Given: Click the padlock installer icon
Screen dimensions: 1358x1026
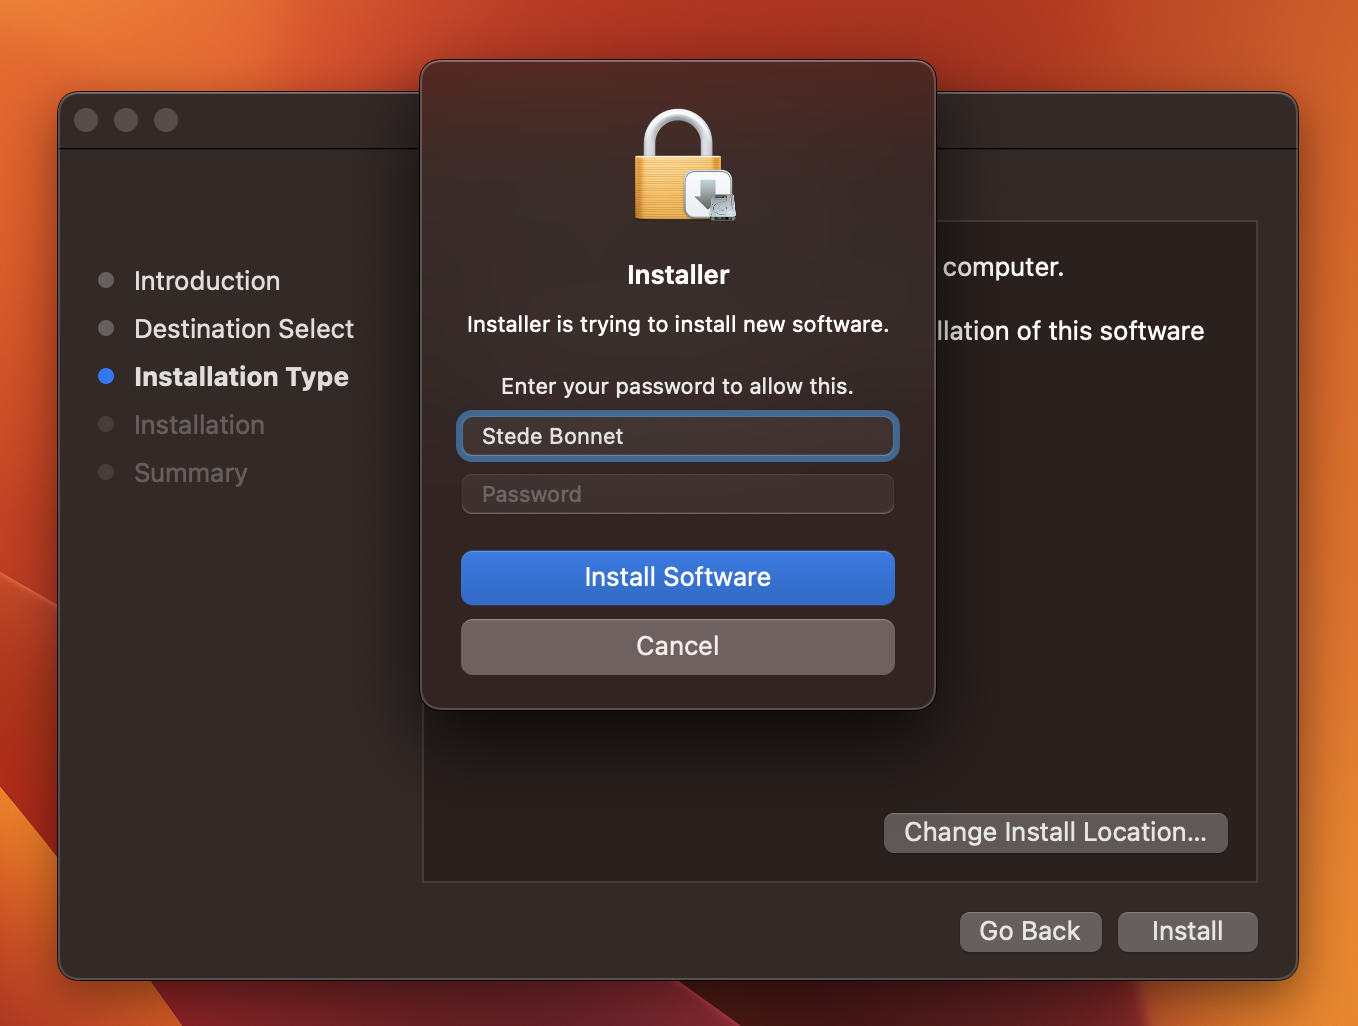Looking at the screenshot, I should tap(685, 165).
